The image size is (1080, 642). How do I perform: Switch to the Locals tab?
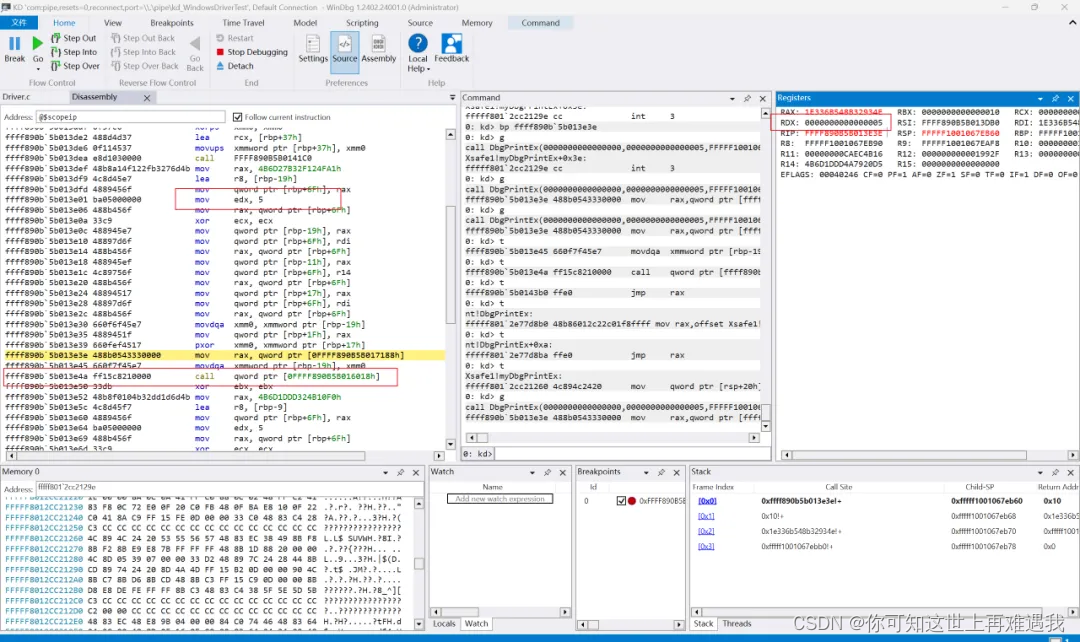444,623
